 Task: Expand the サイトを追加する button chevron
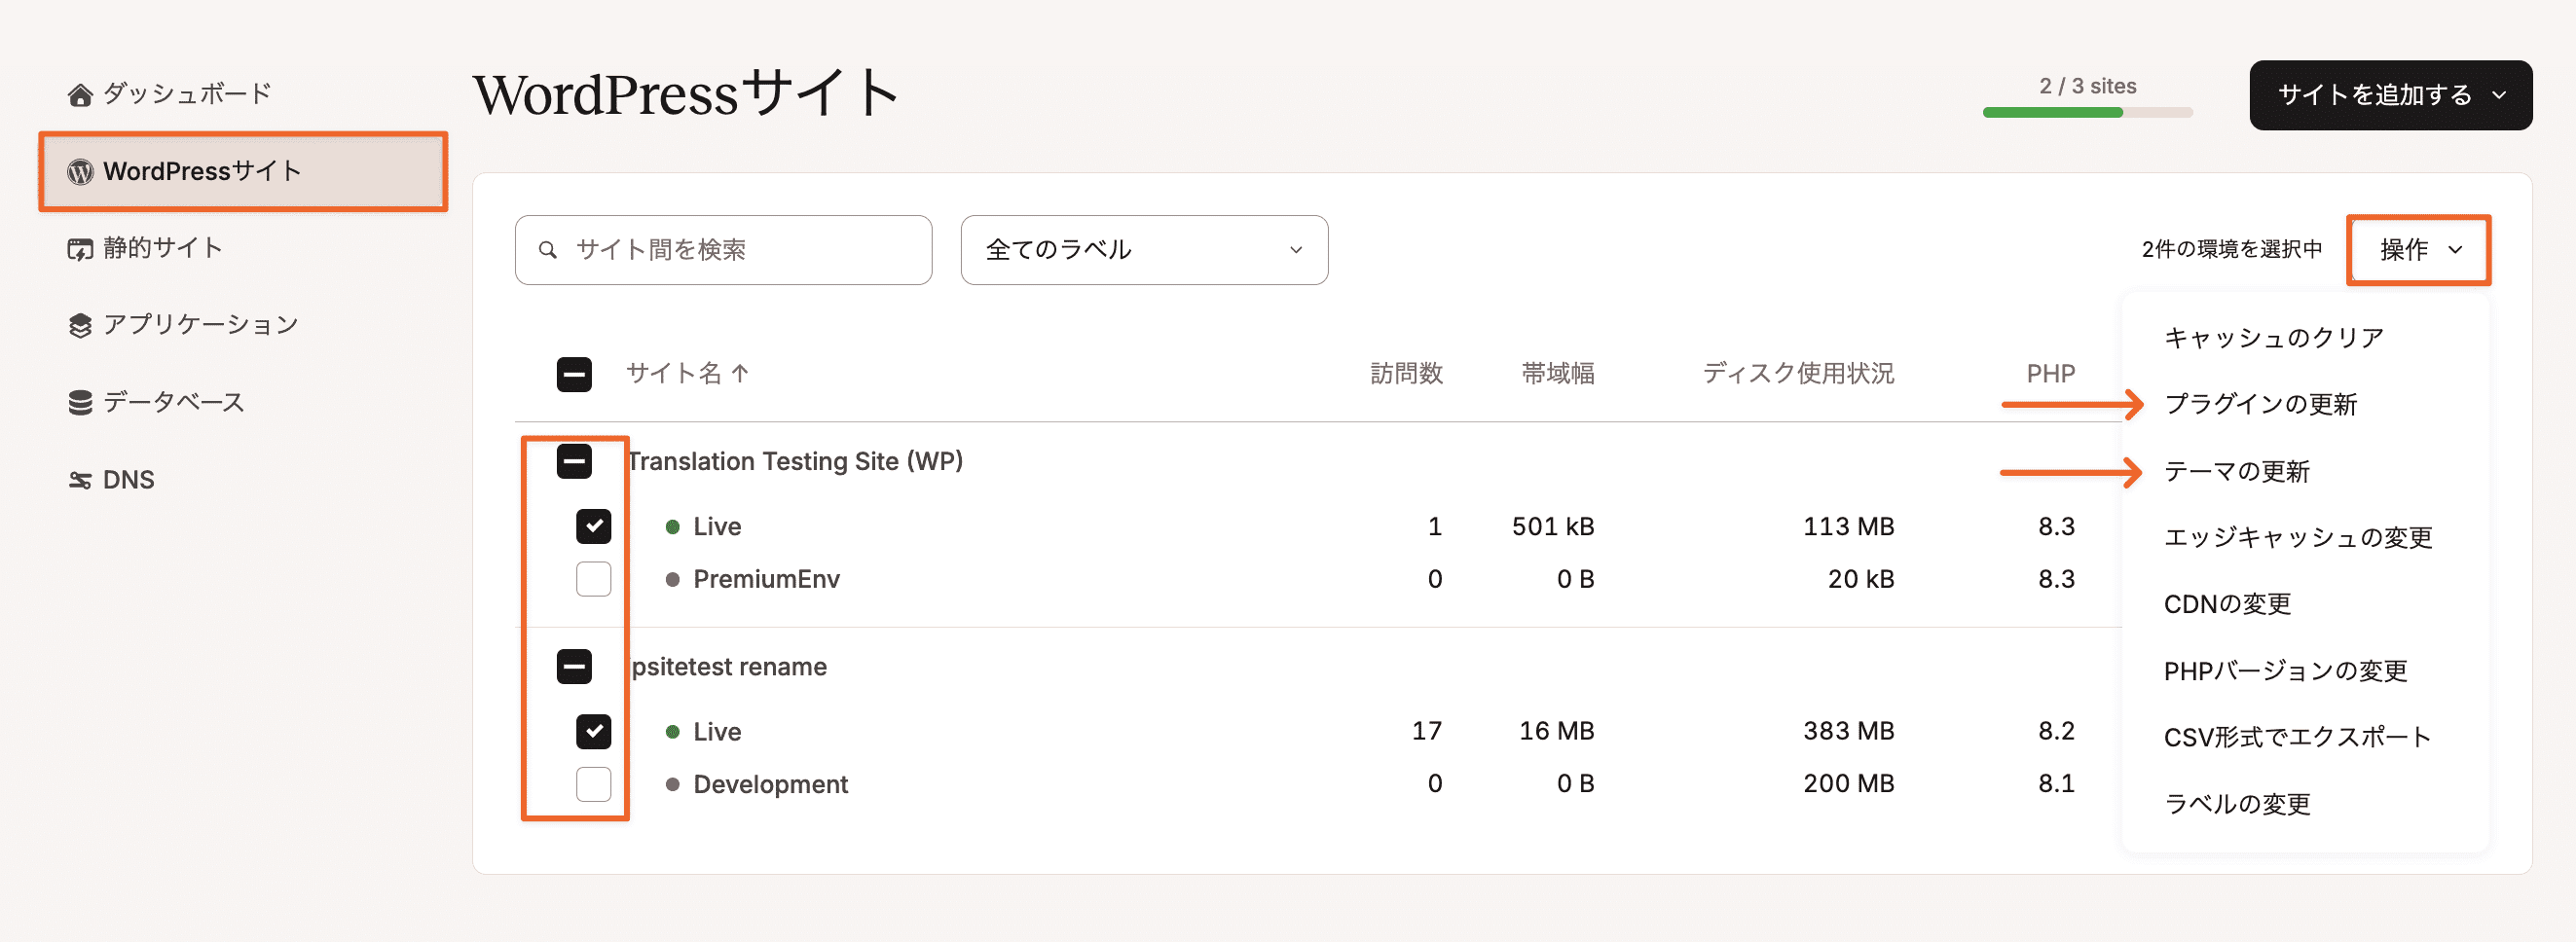(x=2499, y=95)
